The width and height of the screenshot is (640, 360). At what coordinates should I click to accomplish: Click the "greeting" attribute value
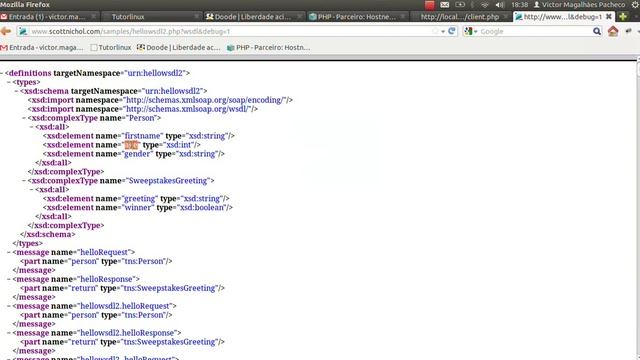click(140, 199)
